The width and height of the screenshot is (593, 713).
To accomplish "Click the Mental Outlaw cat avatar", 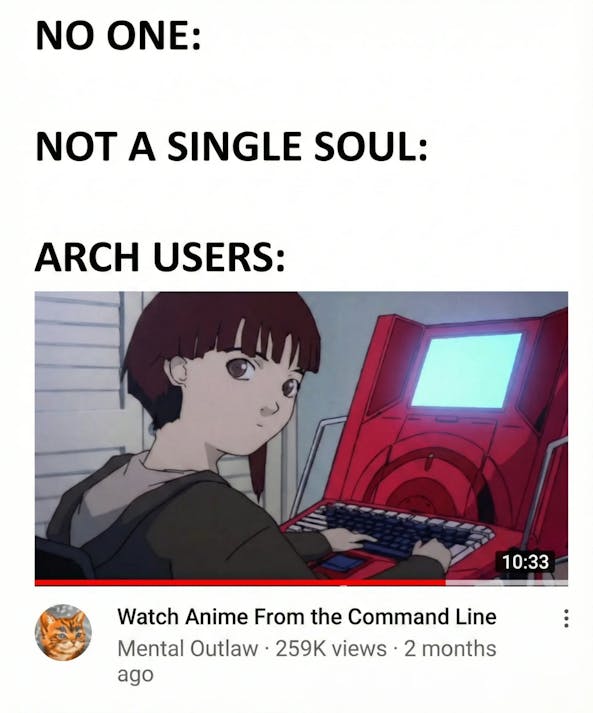I will [x=63, y=632].
